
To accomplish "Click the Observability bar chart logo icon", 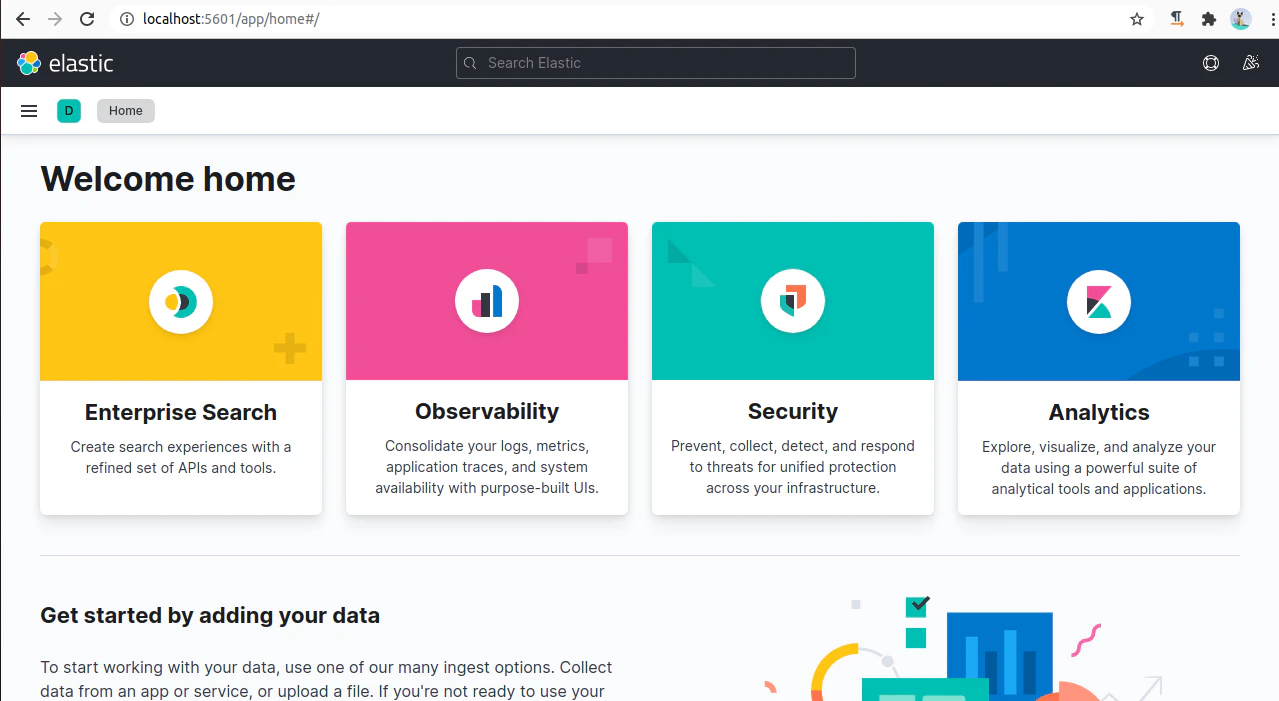I will coord(487,301).
